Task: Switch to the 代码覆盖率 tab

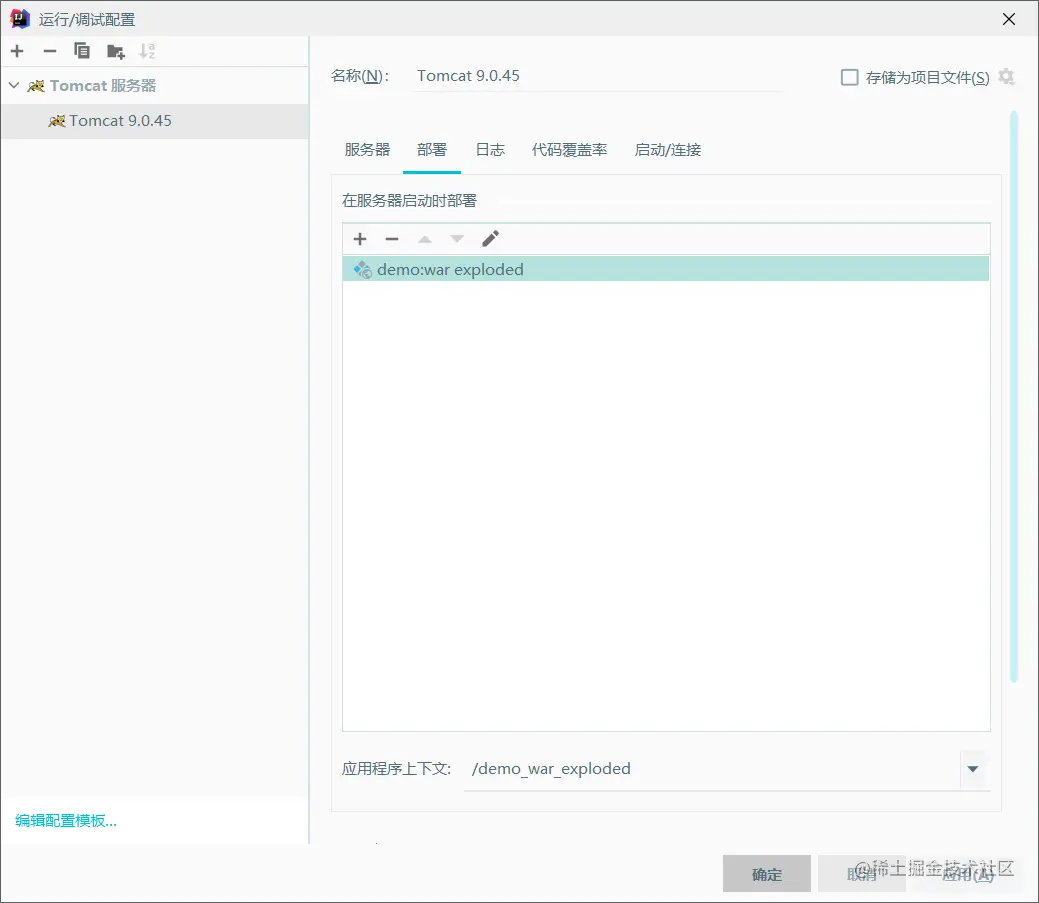Action: 569,150
